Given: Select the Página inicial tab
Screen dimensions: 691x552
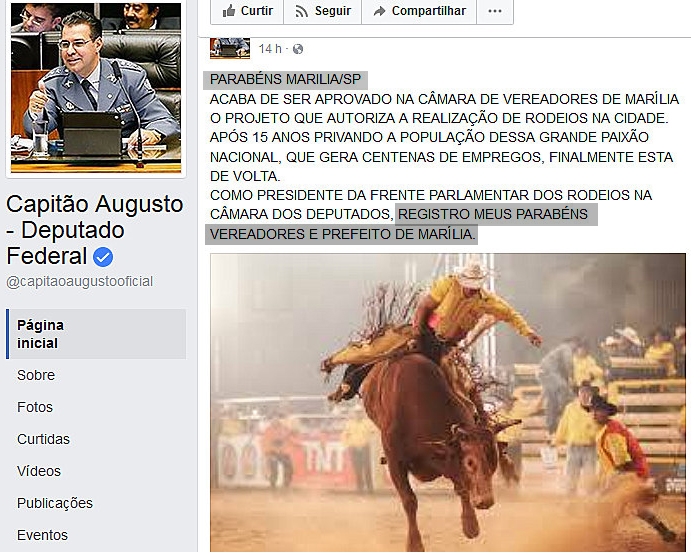Looking at the screenshot, I should click(96, 334).
